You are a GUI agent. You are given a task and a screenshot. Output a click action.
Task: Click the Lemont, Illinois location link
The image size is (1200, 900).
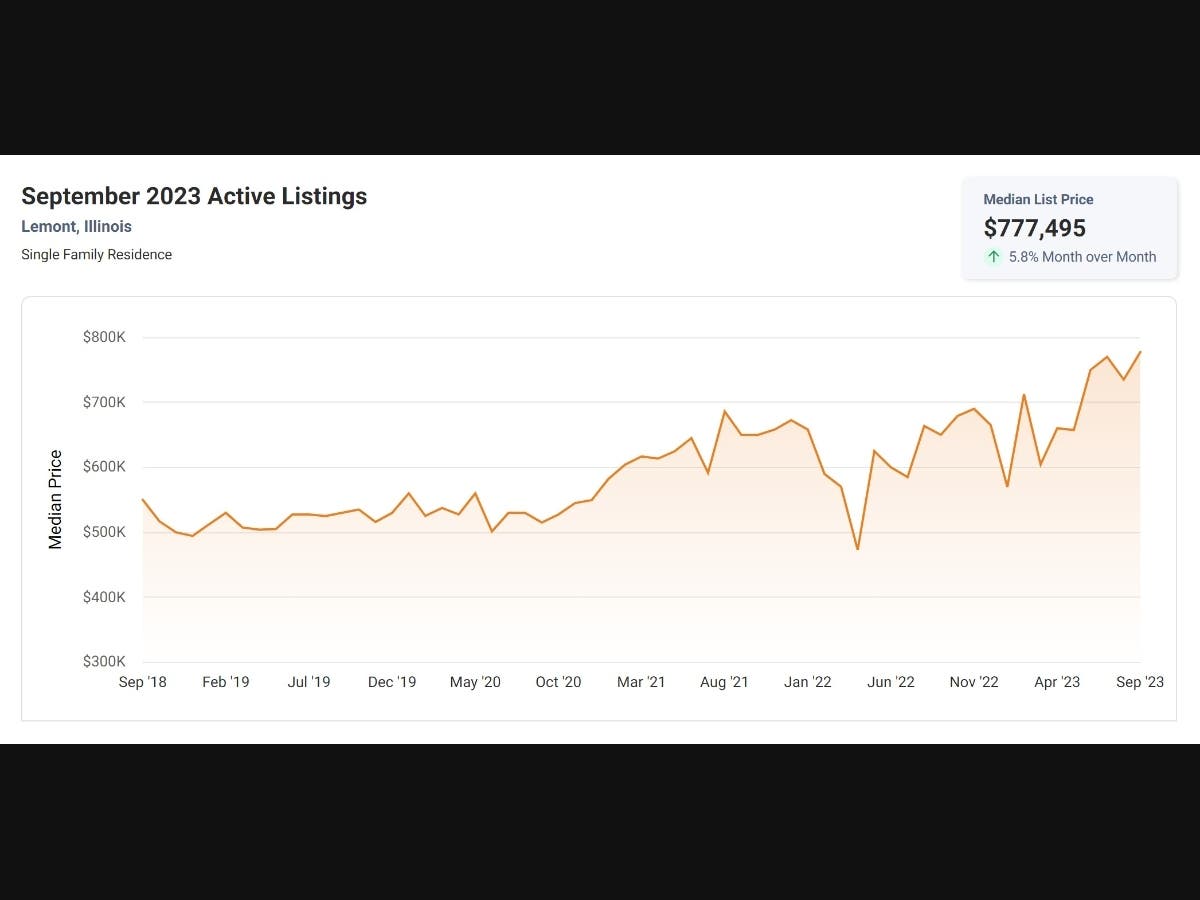[76, 227]
